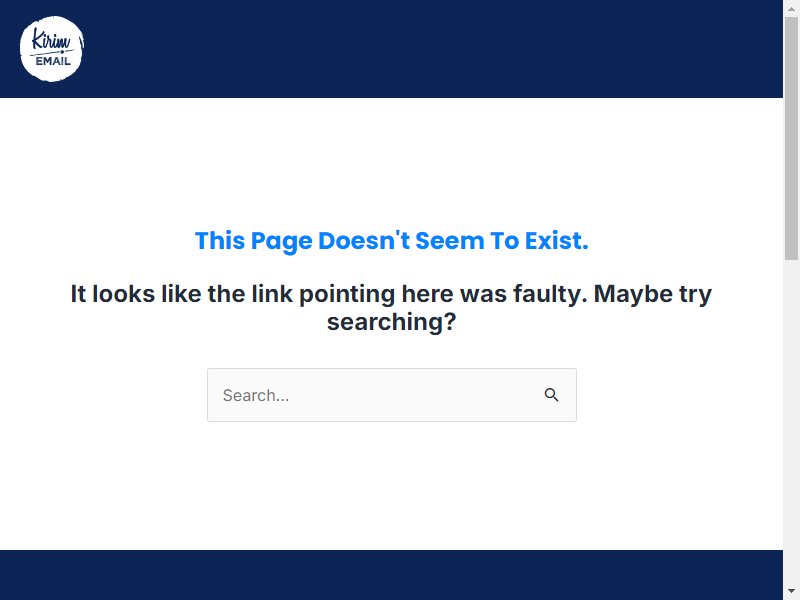Click the word "searching?" in the message
Screen dimensions: 800x600
[392, 322]
